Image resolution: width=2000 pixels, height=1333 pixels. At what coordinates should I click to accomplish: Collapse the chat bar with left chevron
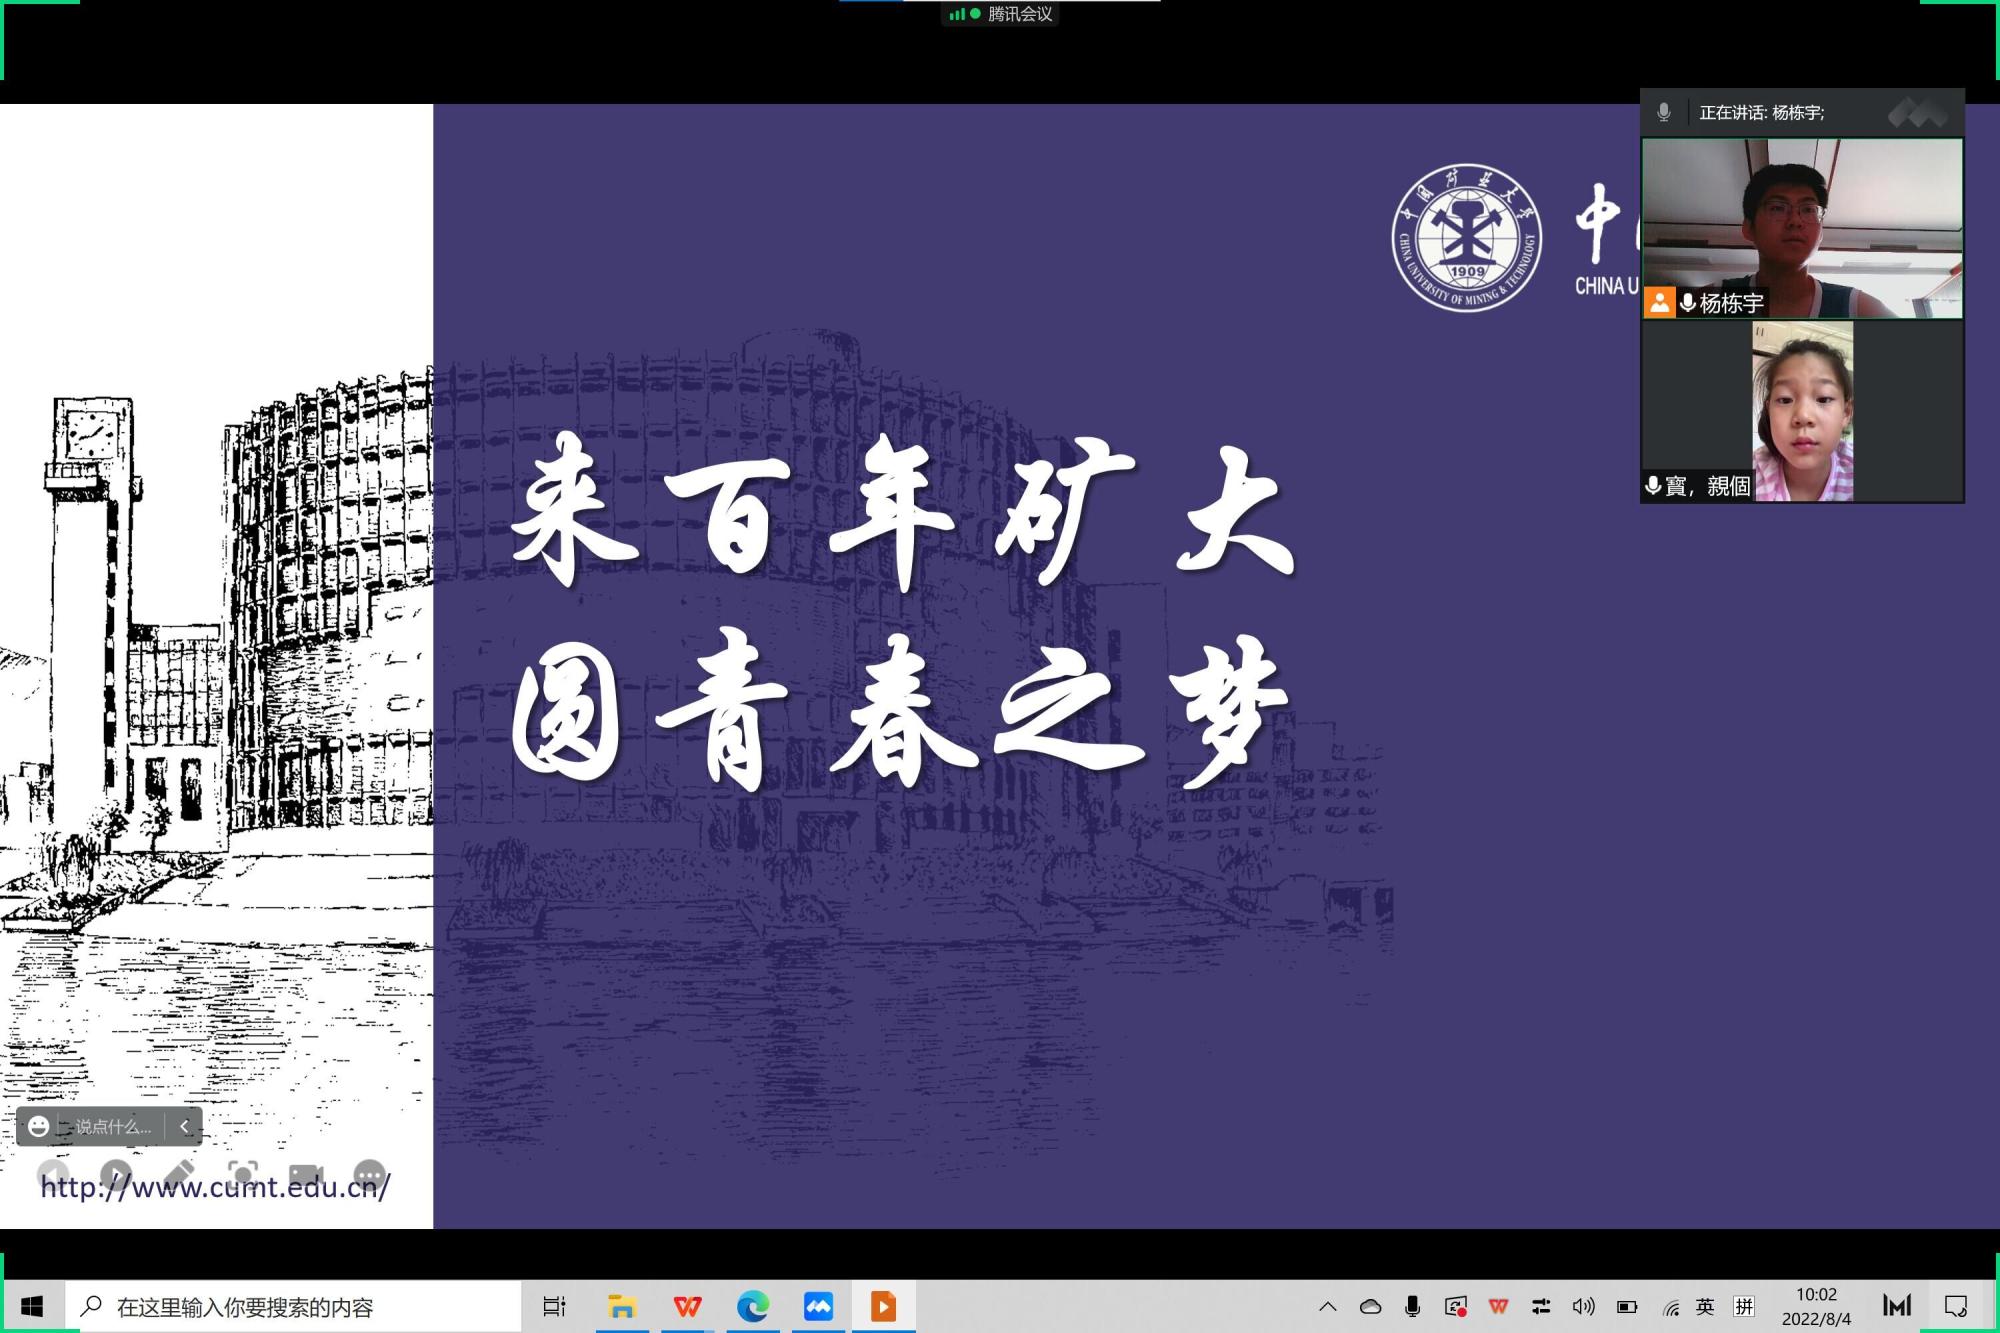pyautogui.click(x=184, y=1127)
